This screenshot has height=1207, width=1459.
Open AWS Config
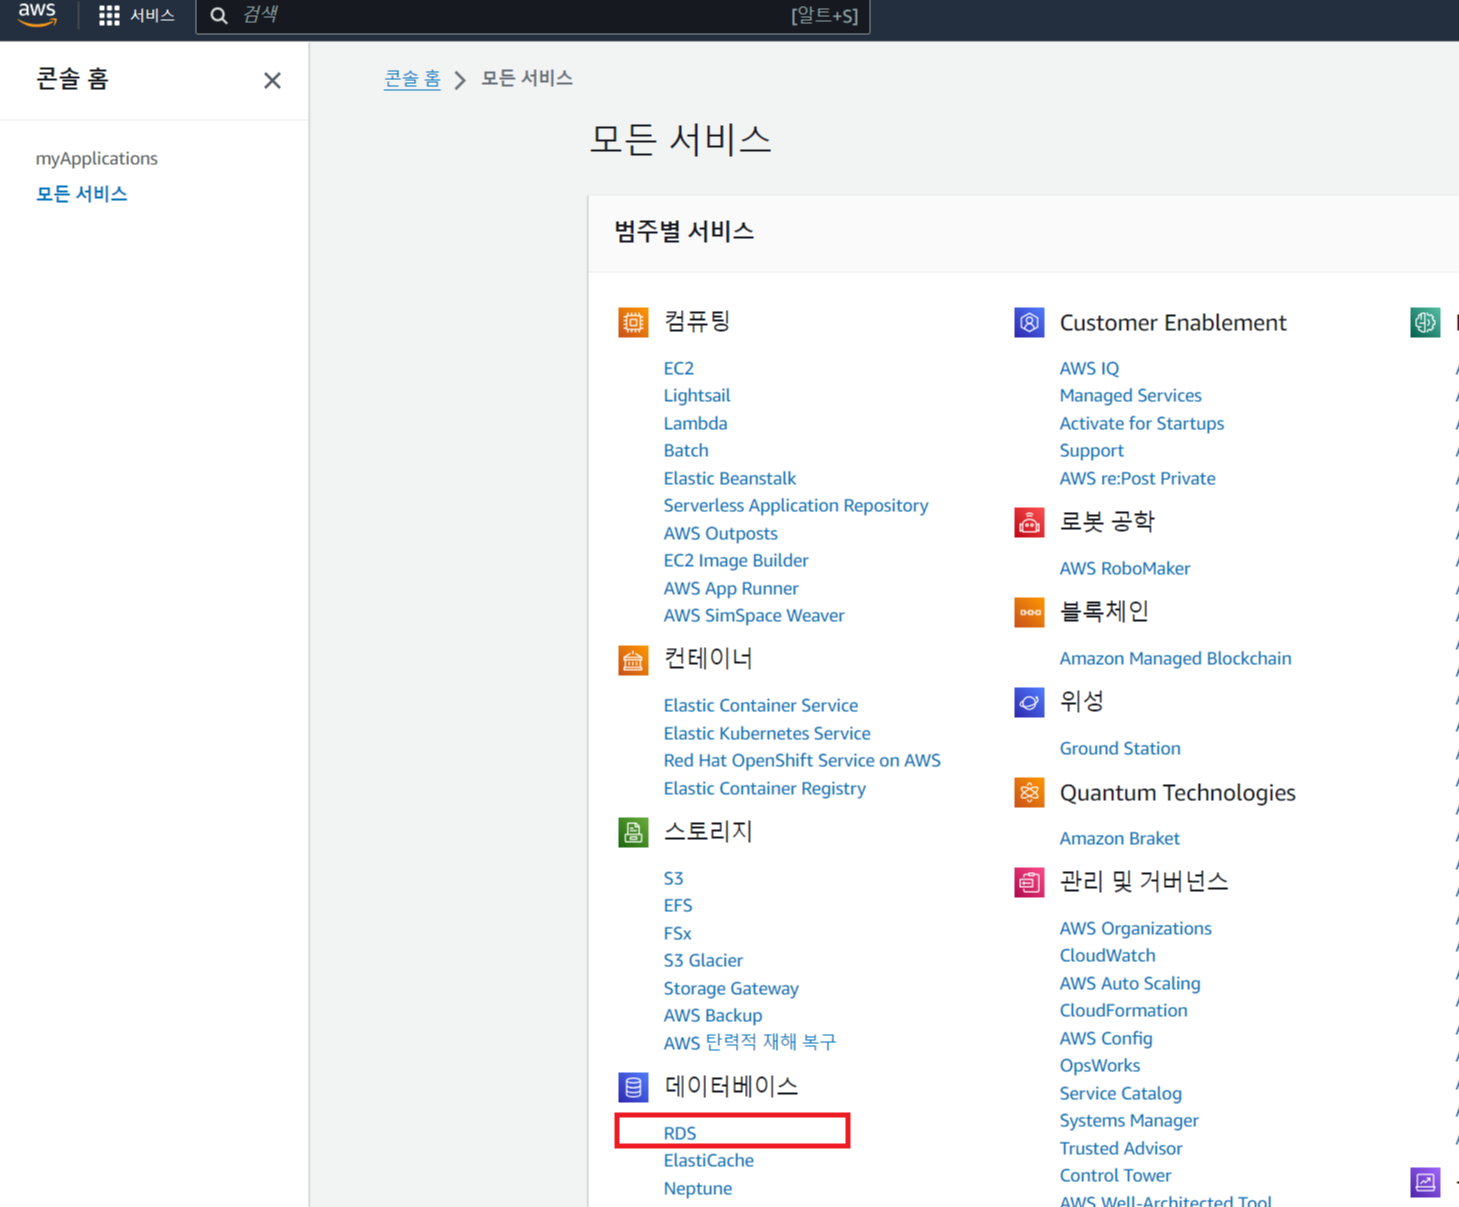click(1105, 1038)
